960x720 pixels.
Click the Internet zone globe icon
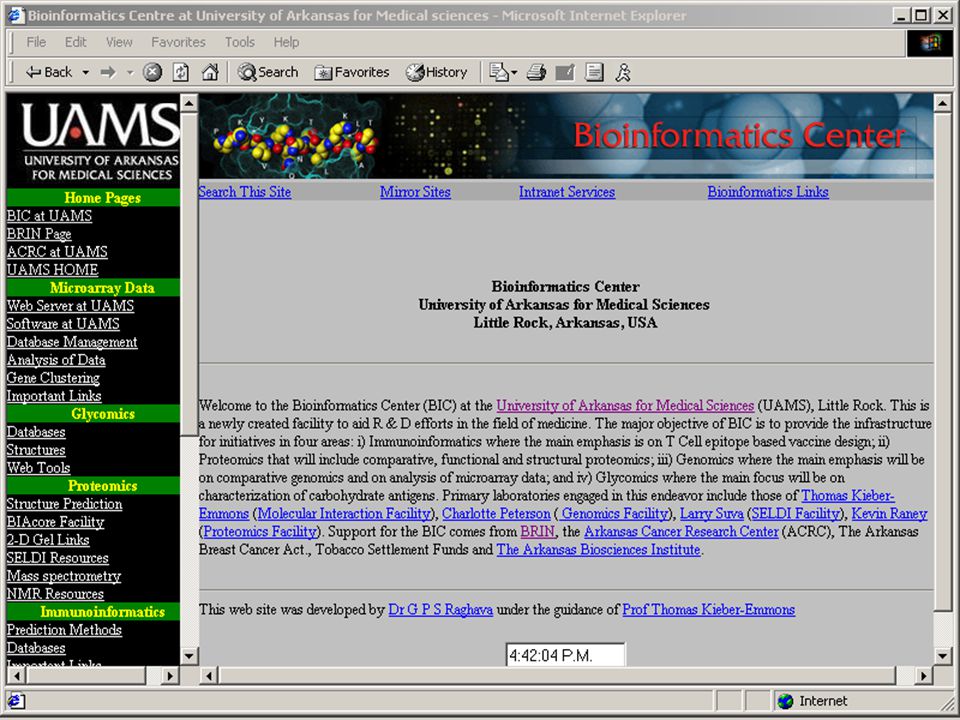(x=785, y=701)
